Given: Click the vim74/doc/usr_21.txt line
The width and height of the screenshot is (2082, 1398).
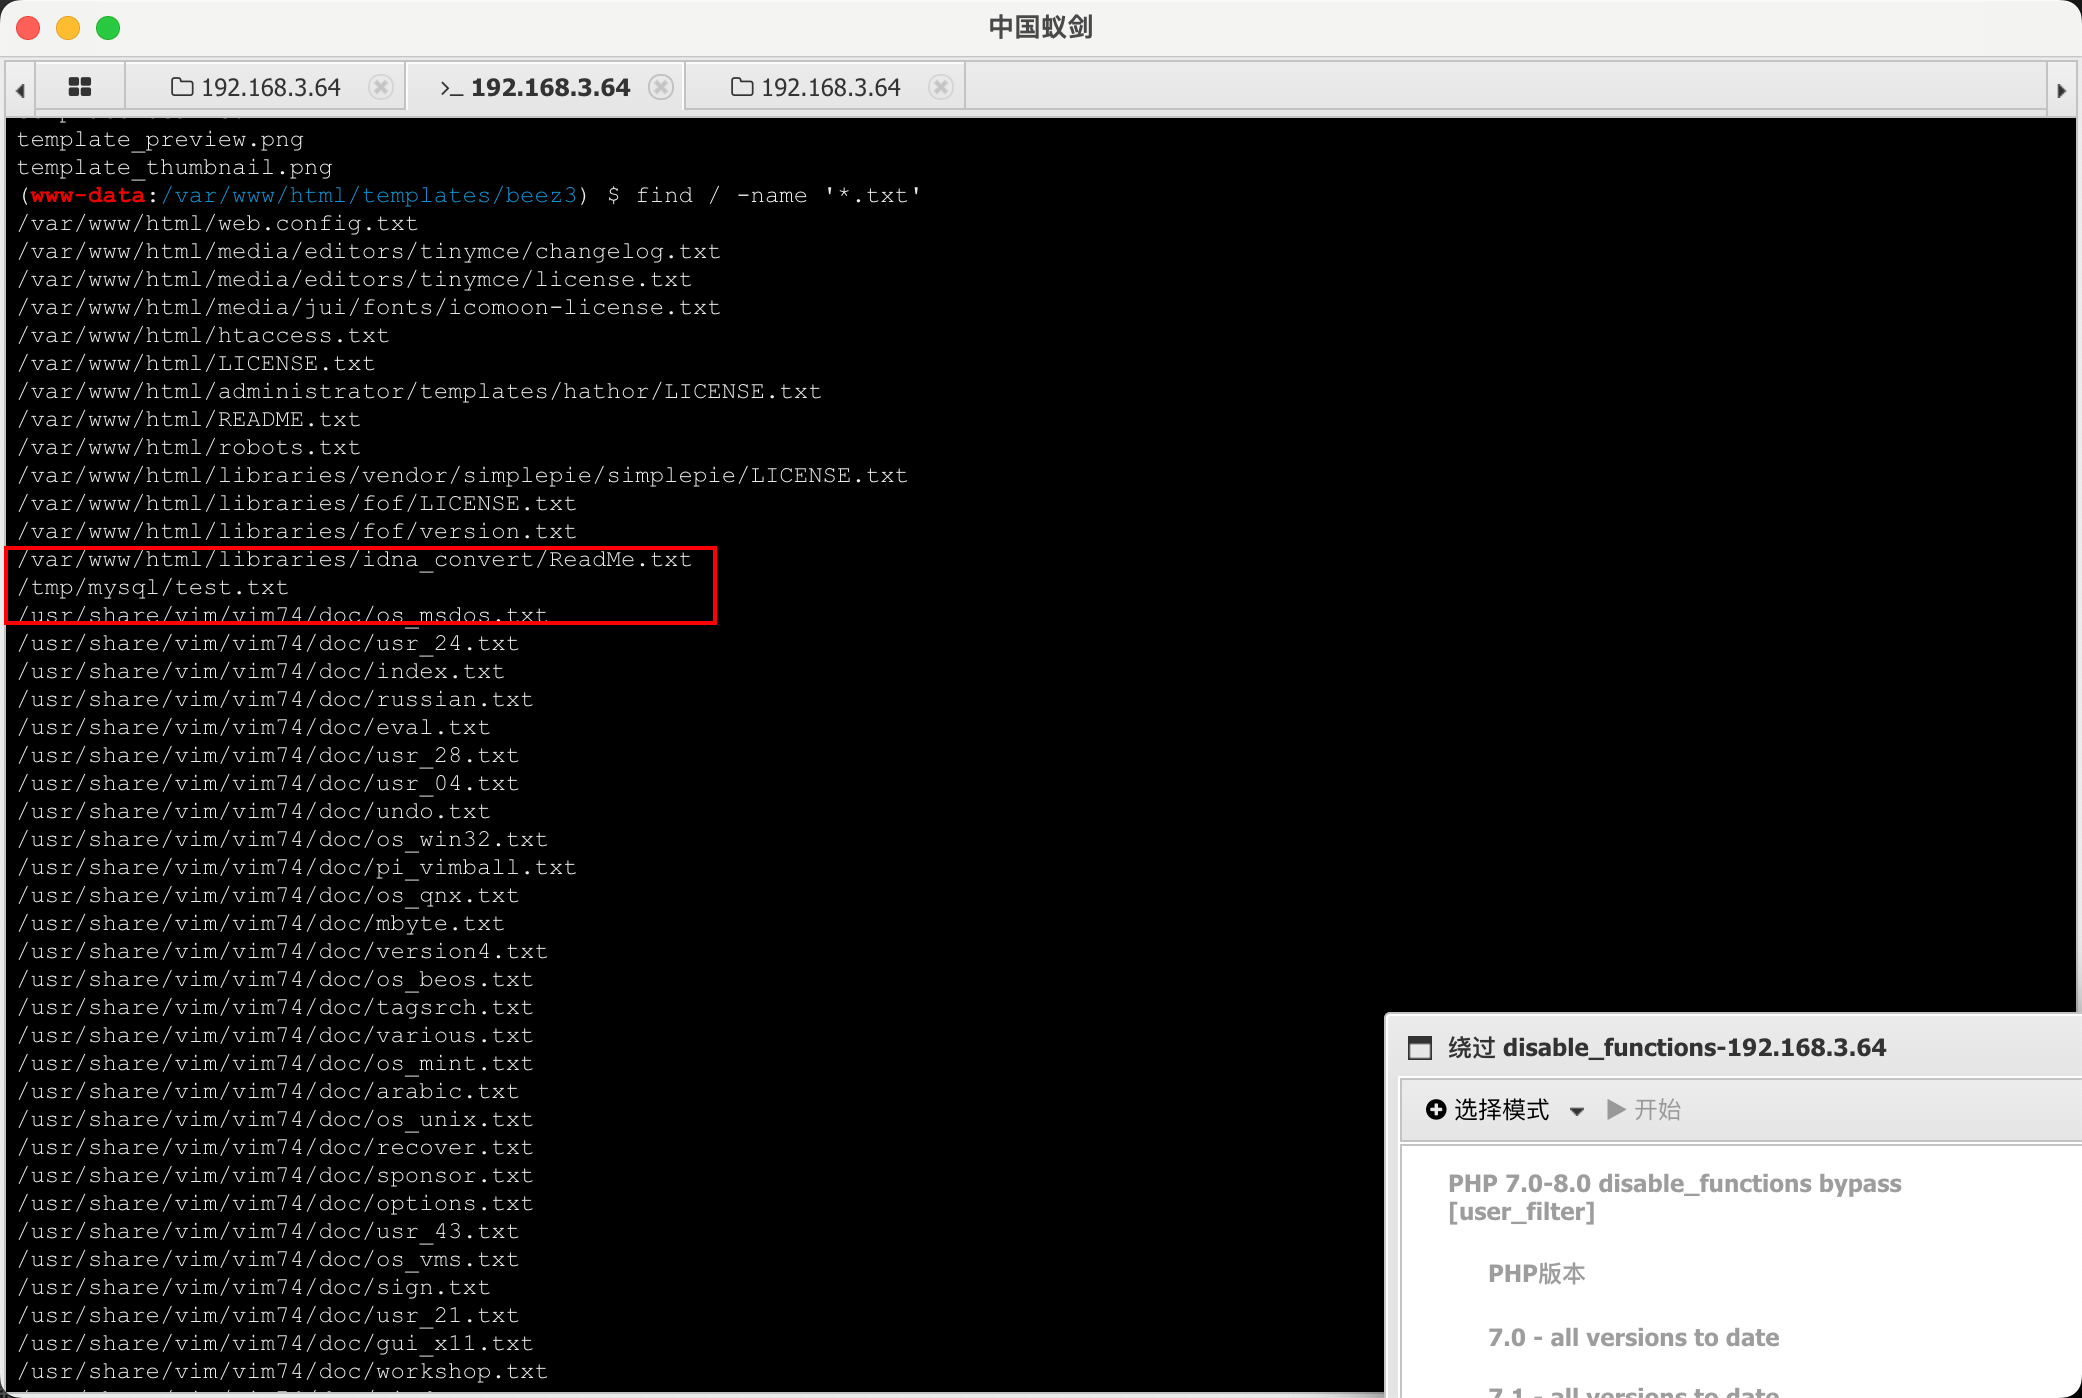Looking at the screenshot, I should 268,1315.
